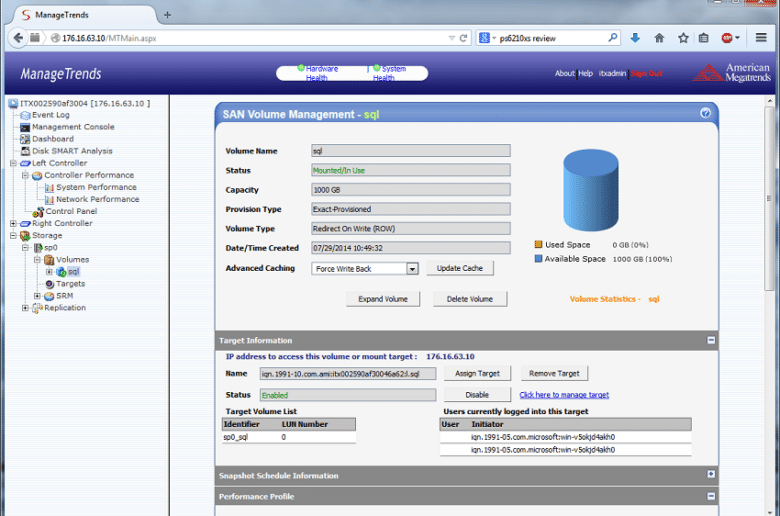Click the Delete Volume button
The image size is (780, 516).
pos(470,299)
